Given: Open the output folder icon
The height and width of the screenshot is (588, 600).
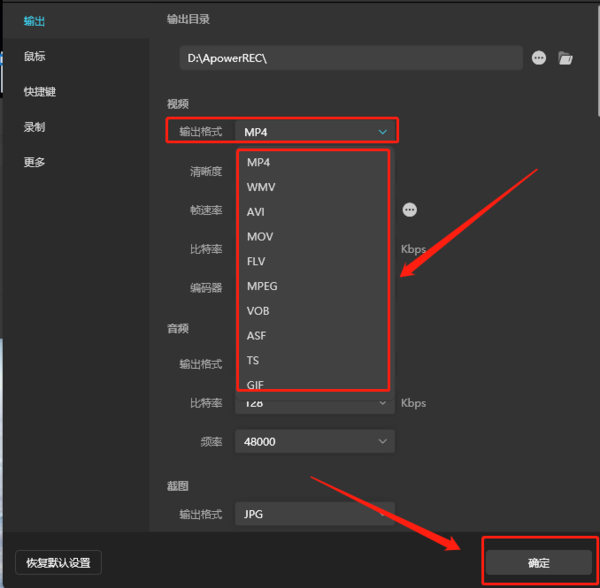Looking at the screenshot, I should coord(565,58).
